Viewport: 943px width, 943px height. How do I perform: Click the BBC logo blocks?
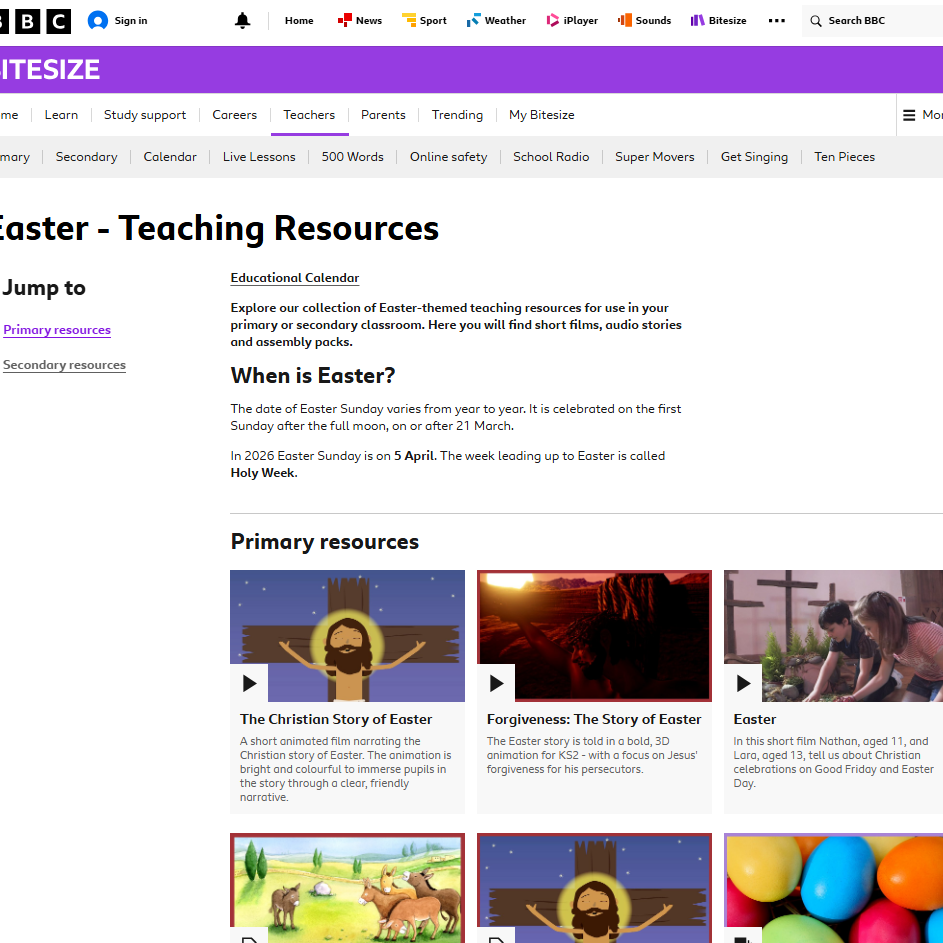(35, 21)
